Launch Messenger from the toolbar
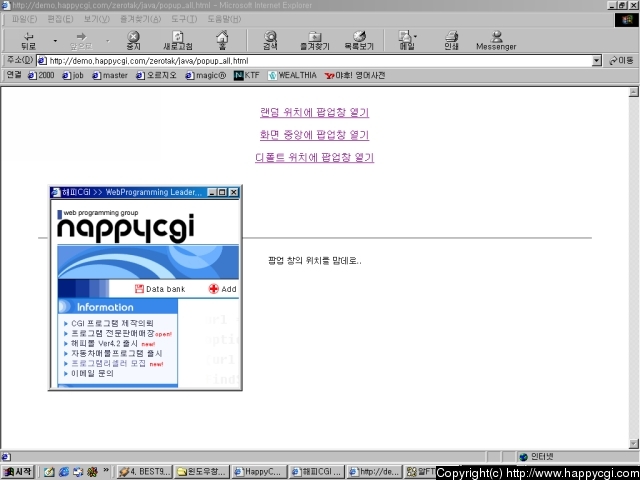640x480 pixels. point(496,40)
